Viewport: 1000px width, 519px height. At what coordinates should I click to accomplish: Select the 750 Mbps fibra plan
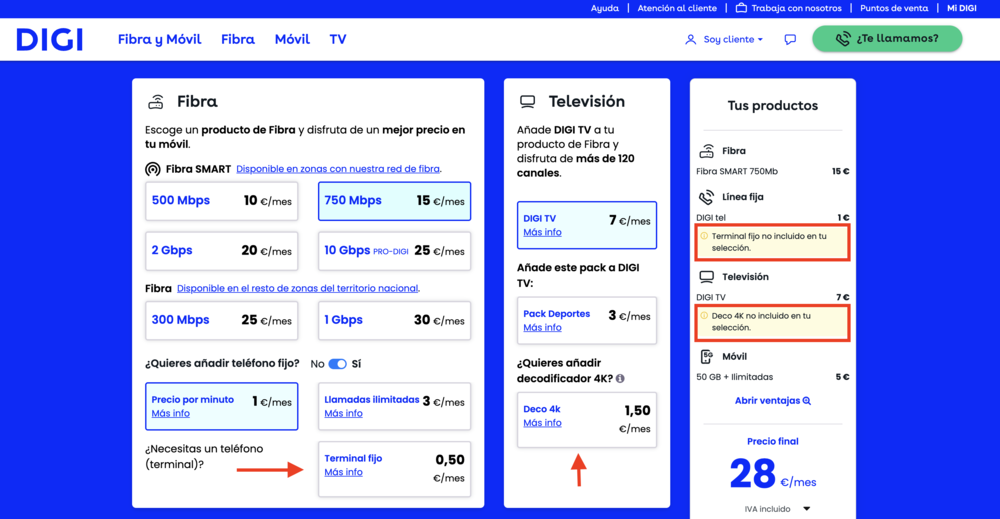[x=394, y=201]
